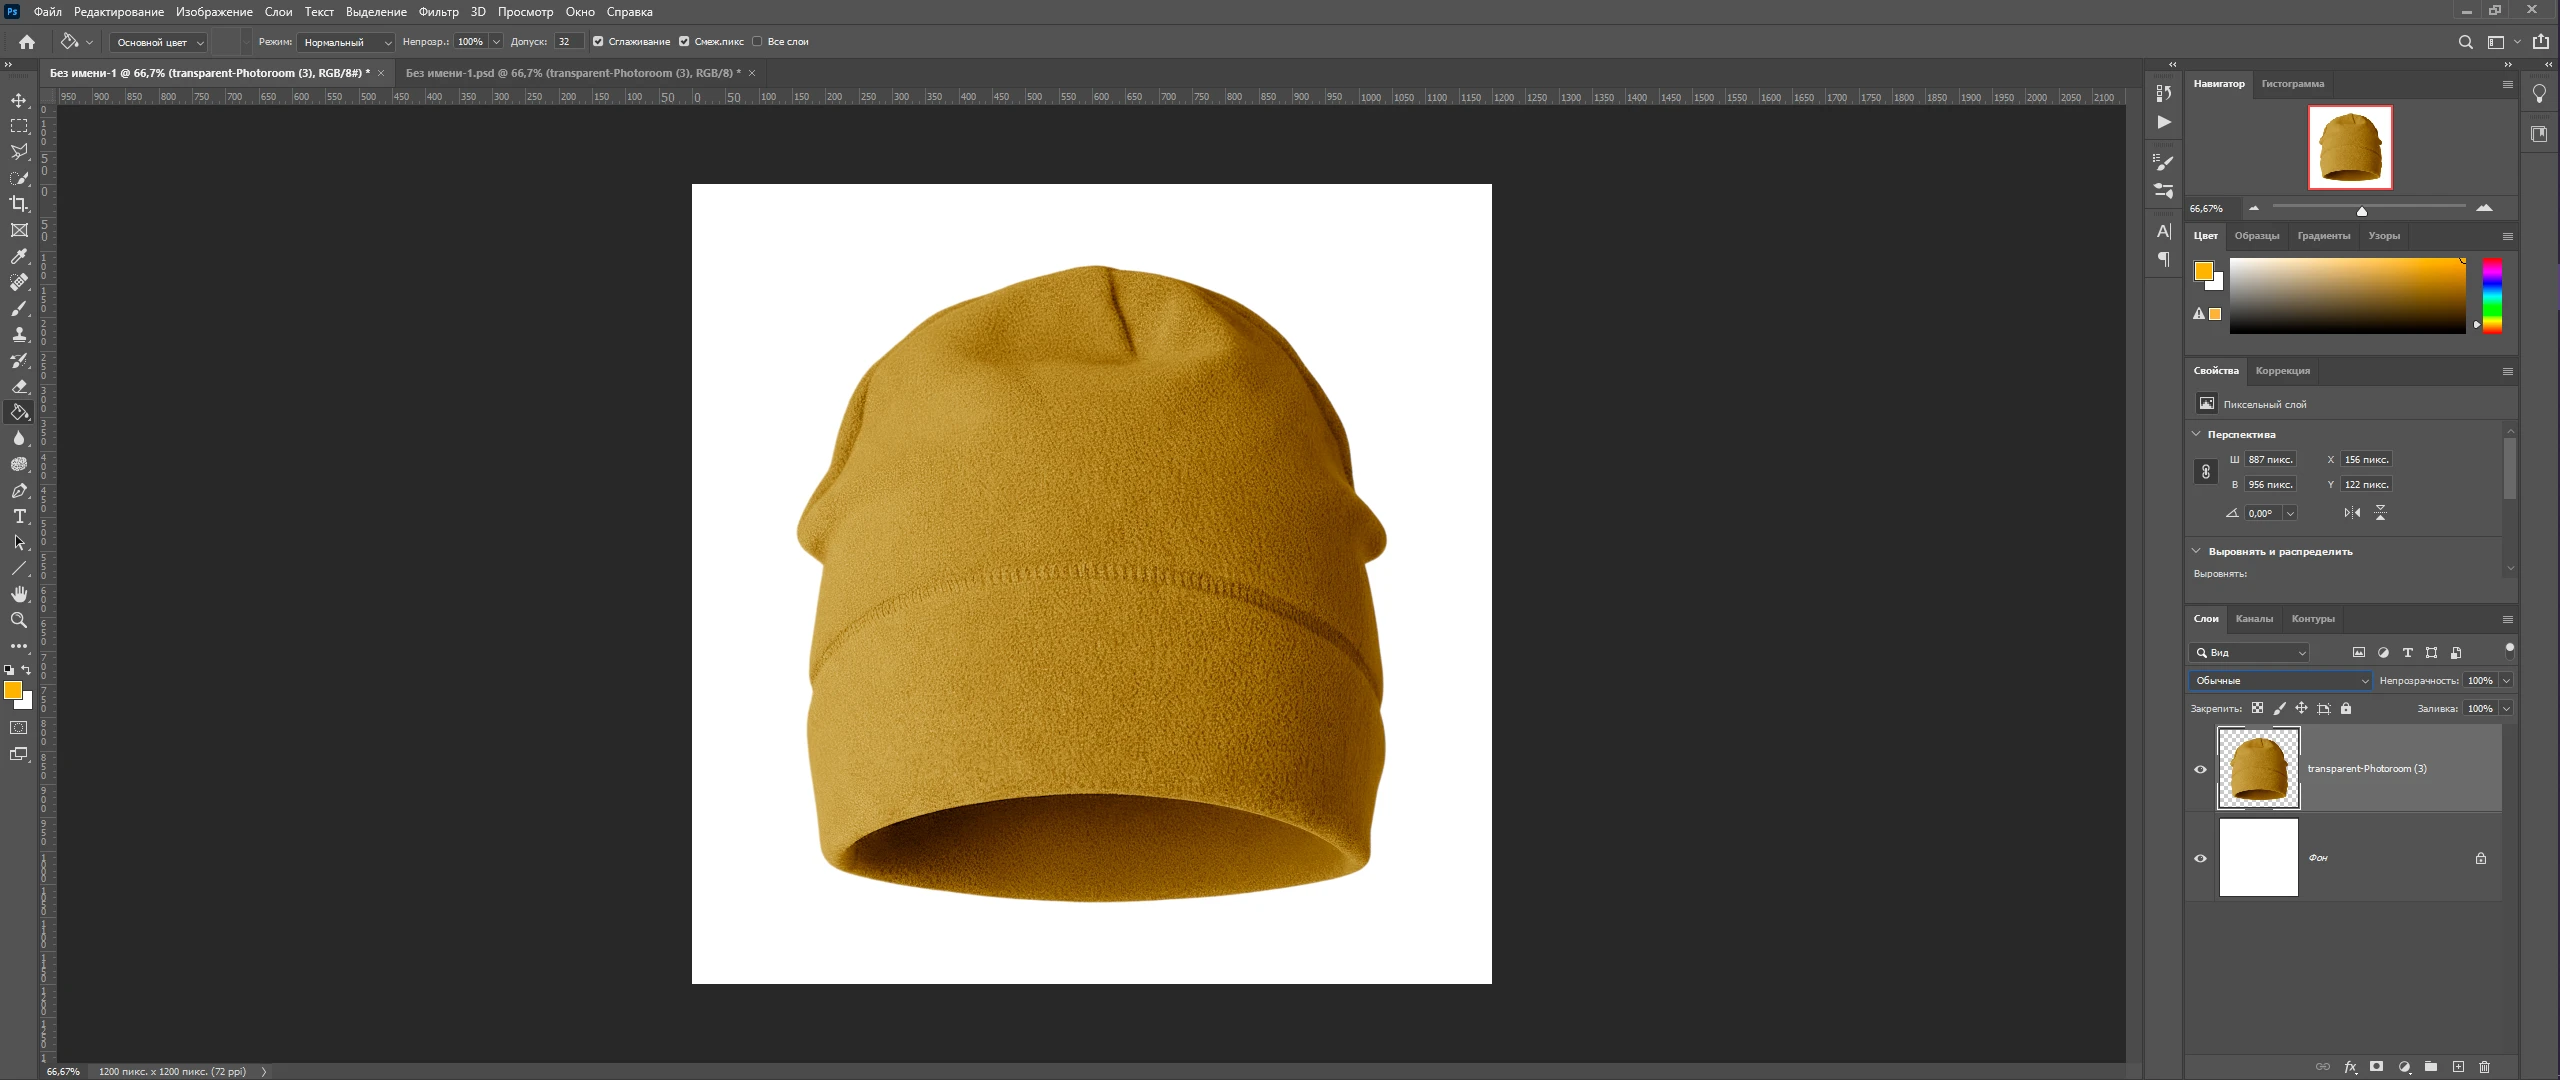The image size is (2560, 1080).
Task: Click the Допуск tolerance input field
Action: [569, 42]
